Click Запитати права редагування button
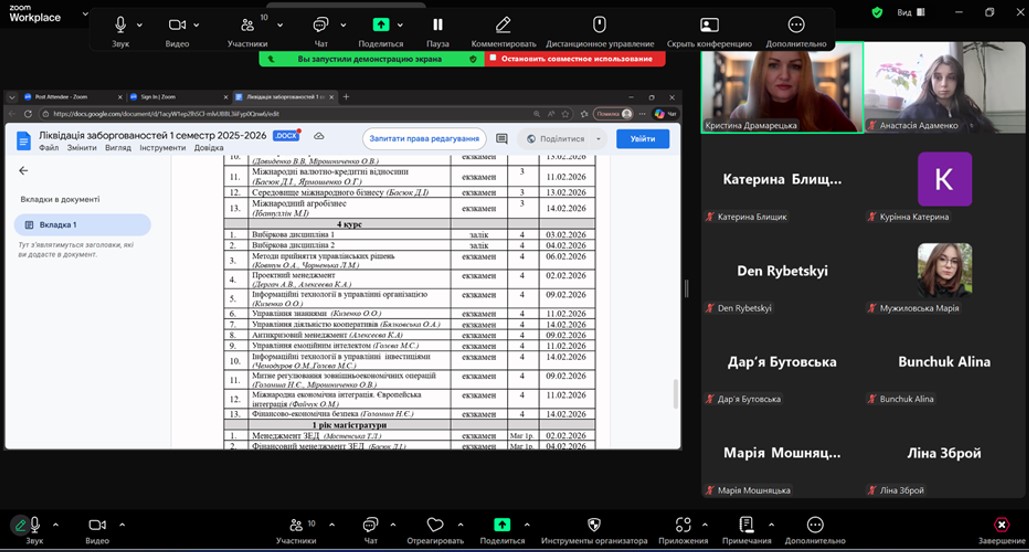The height and width of the screenshot is (552, 1029). [424, 138]
